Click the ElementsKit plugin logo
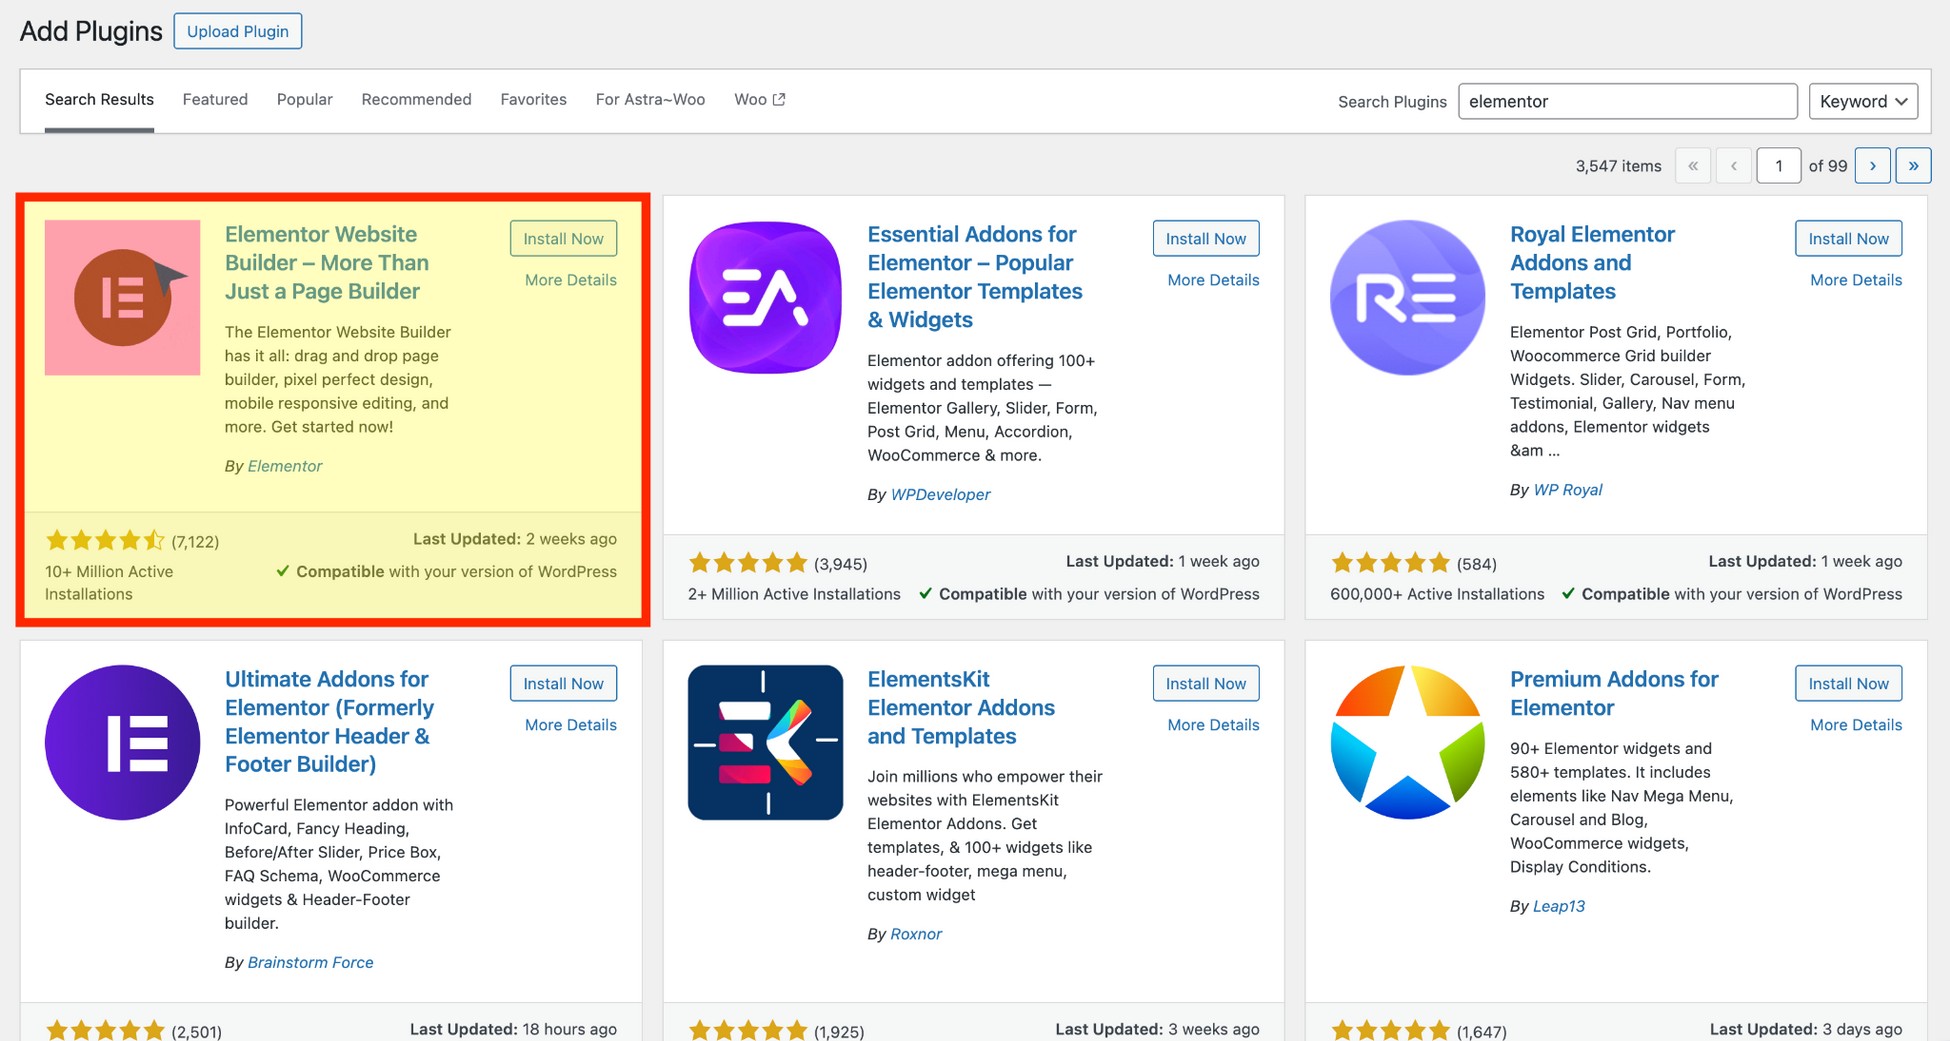The width and height of the screenshot is (1950, 1041). pos(765,742)
